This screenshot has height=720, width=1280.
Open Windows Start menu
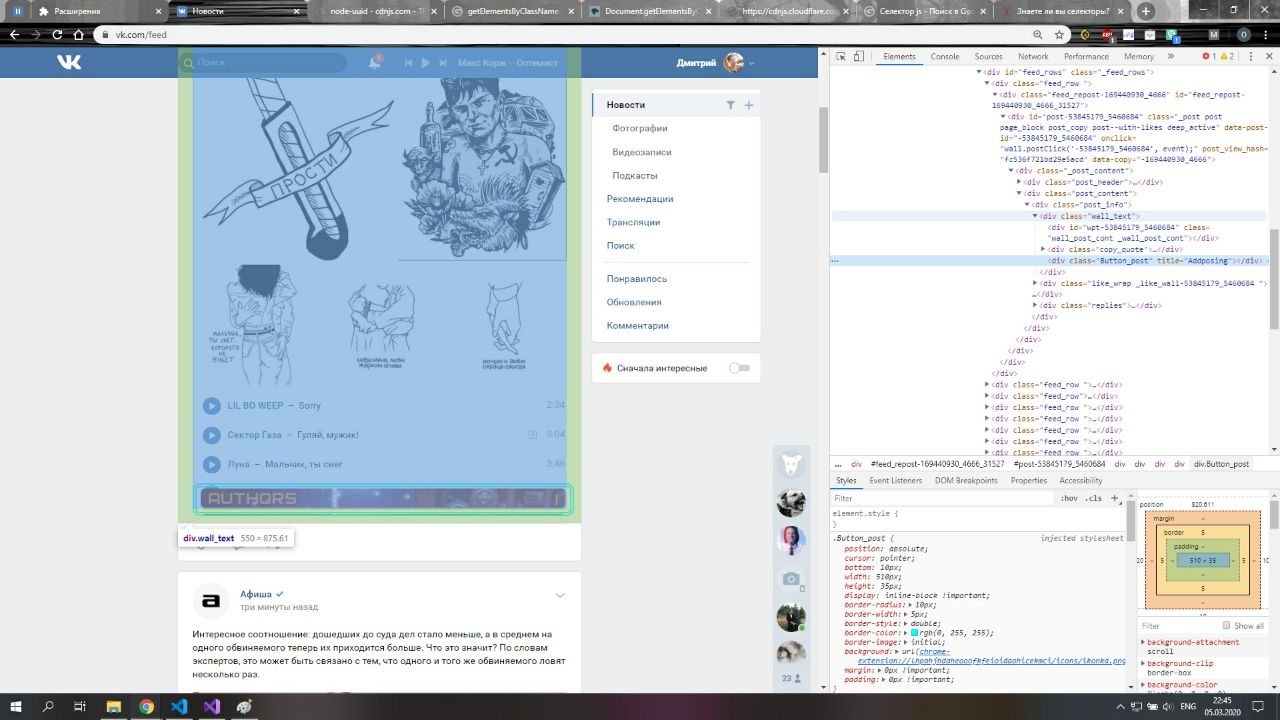click(17, 706)
